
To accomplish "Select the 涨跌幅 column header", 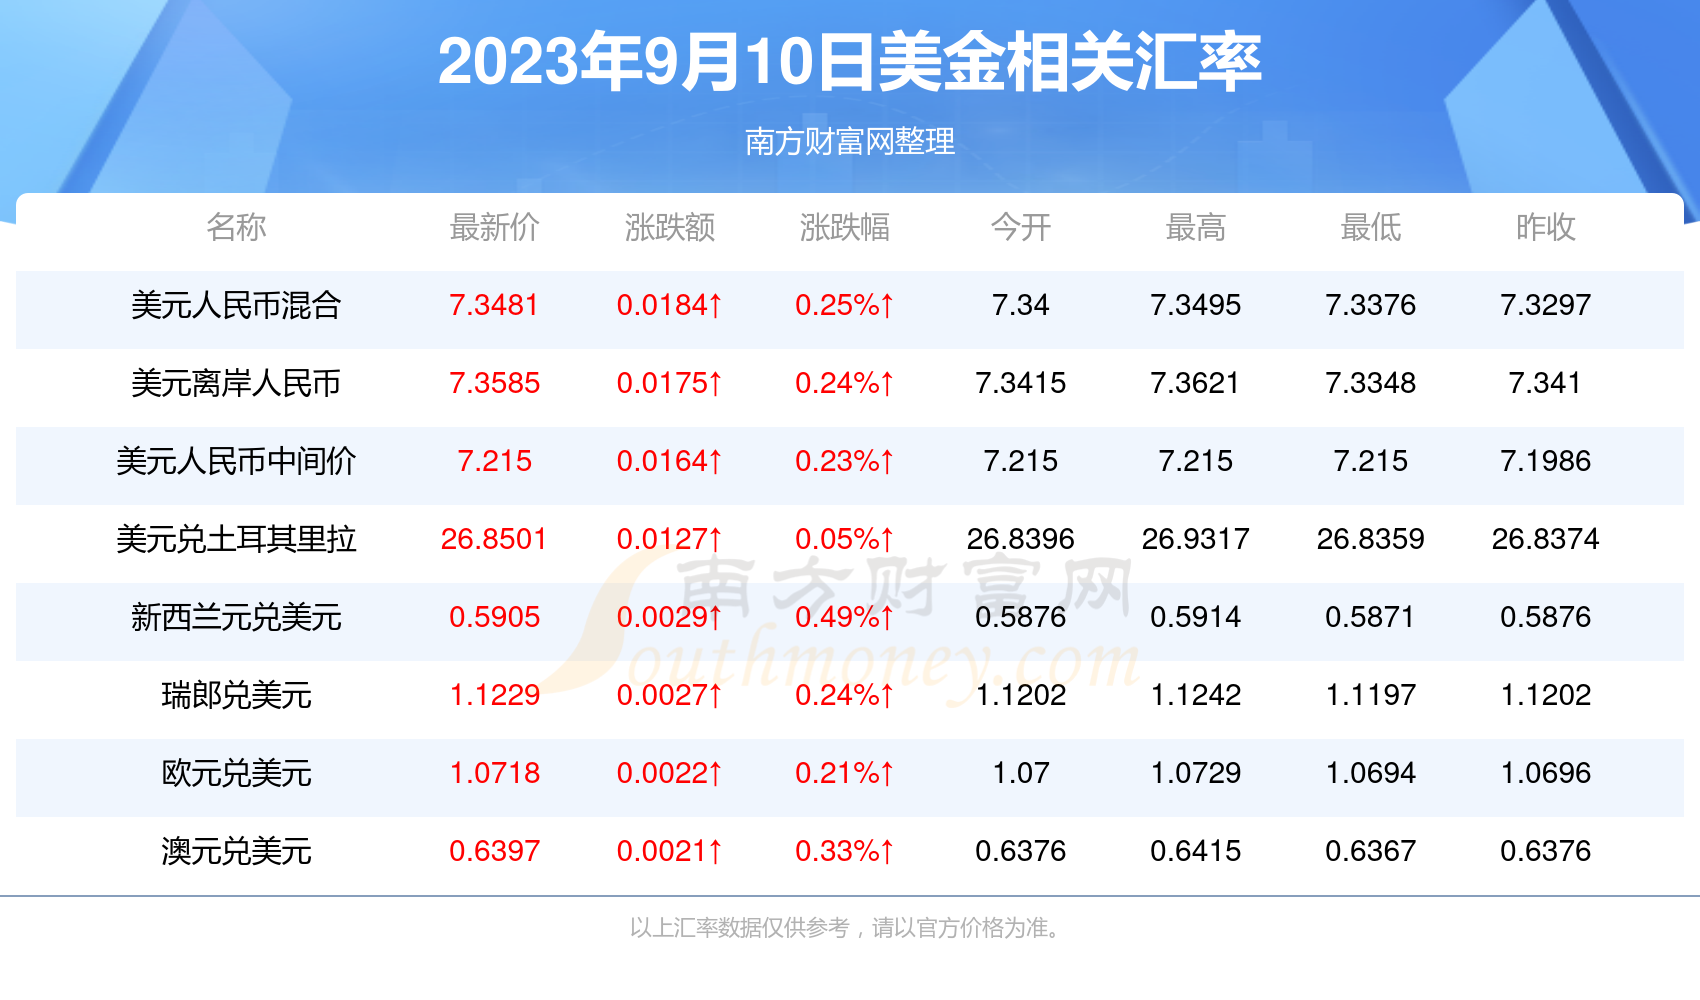I will (845, 227).
